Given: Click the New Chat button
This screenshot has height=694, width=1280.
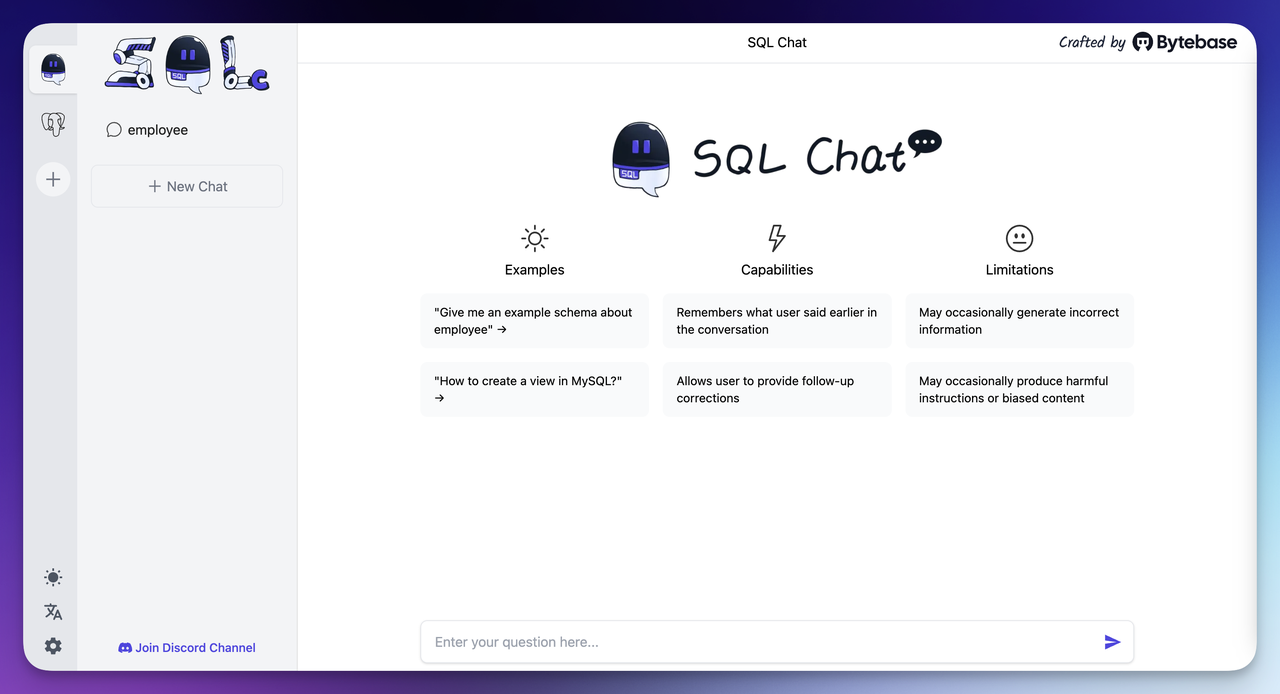Looking at the screenshot, I should pos(187,186).
